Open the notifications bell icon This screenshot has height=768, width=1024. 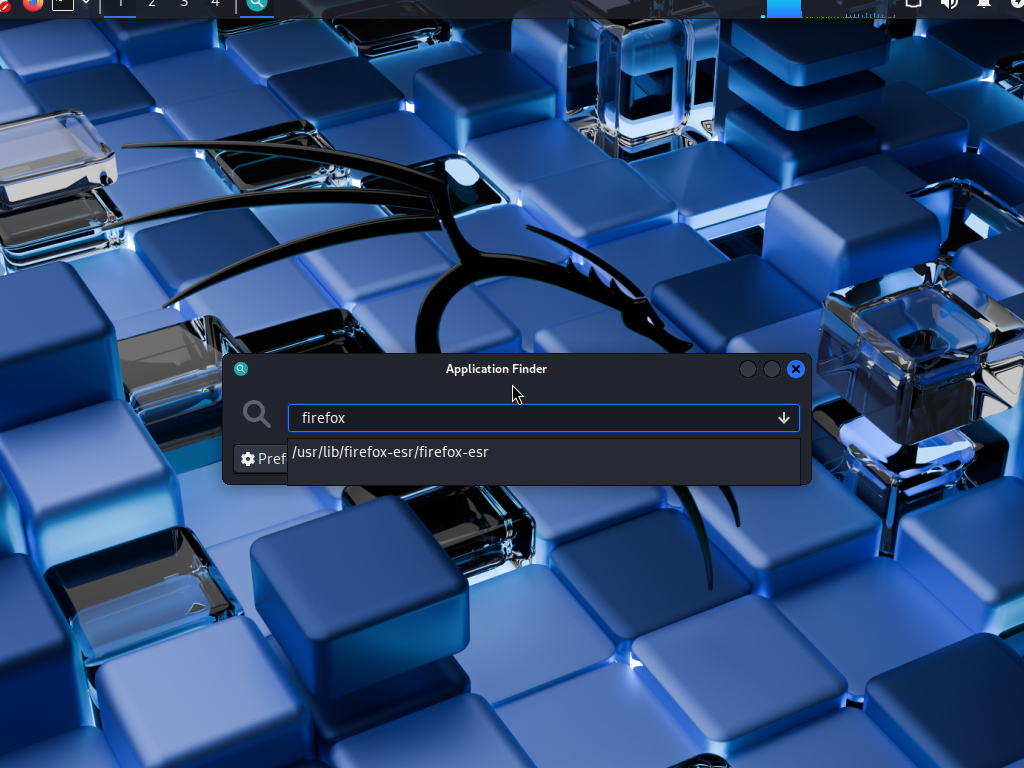[984, 4]
